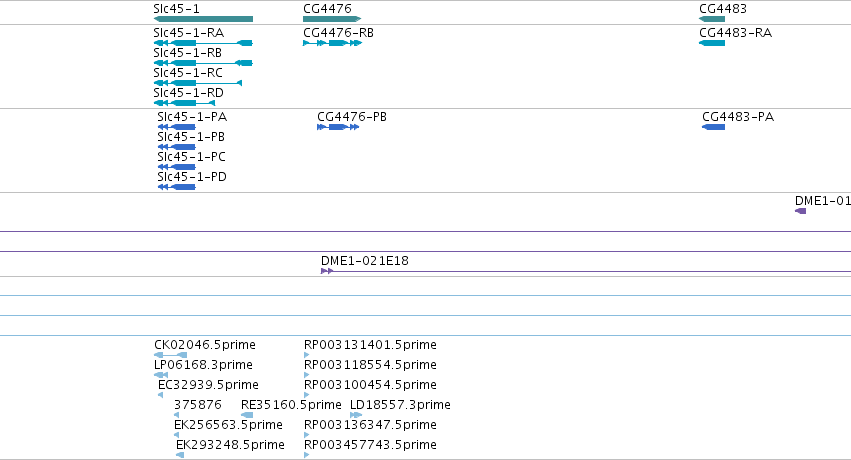Select the Slc45-1 gene bar
This screenshot has height=460, width=851.
click(203, 19)
